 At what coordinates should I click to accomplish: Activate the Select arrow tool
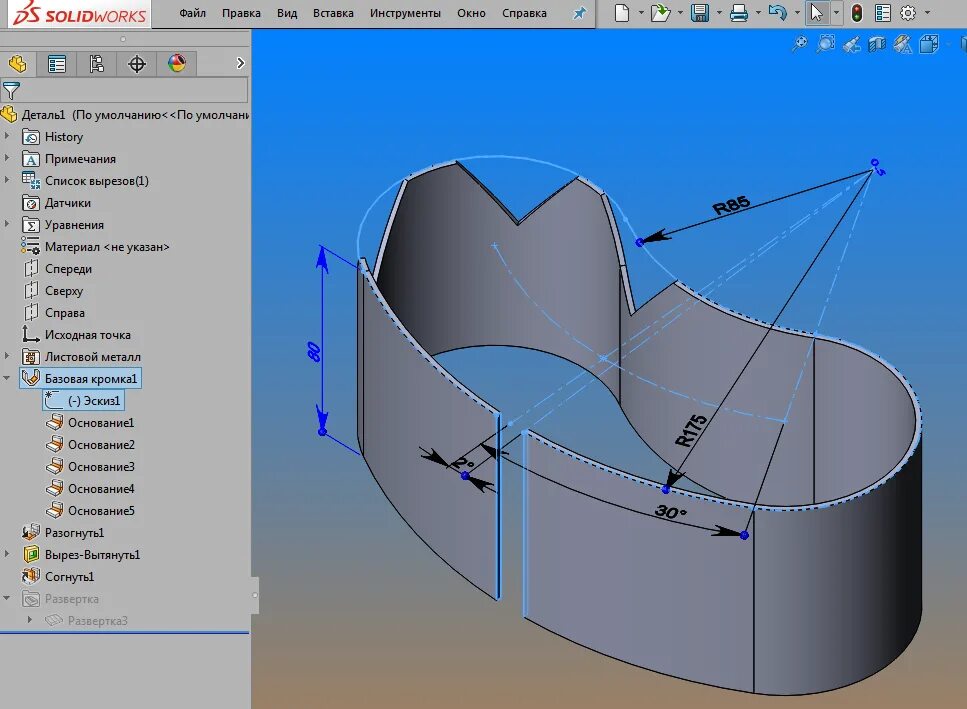pyautogui.click(x=816, y=12)
